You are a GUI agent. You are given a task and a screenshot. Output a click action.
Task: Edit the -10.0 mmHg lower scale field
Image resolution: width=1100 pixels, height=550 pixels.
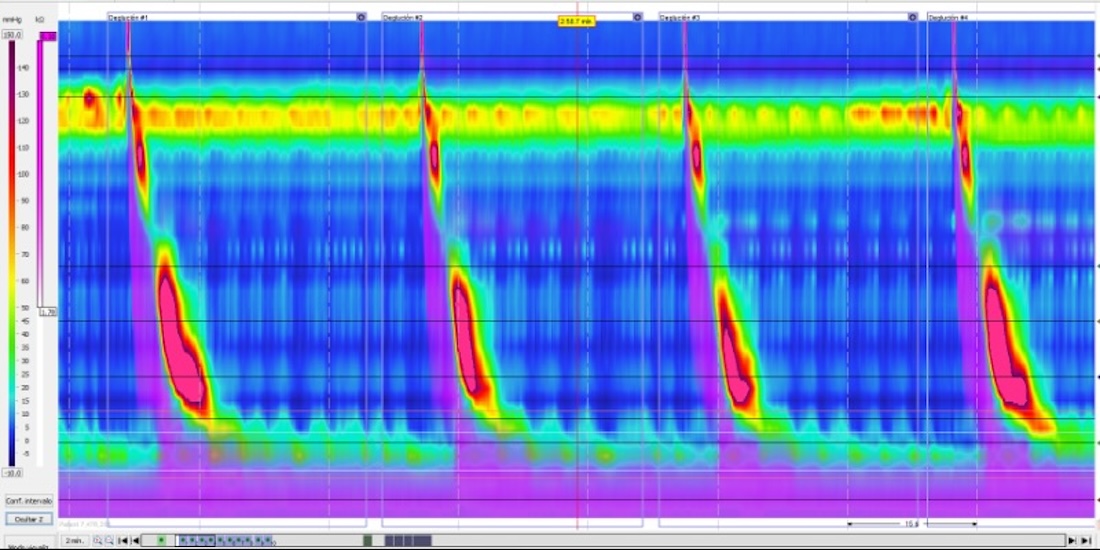[13, 473]
